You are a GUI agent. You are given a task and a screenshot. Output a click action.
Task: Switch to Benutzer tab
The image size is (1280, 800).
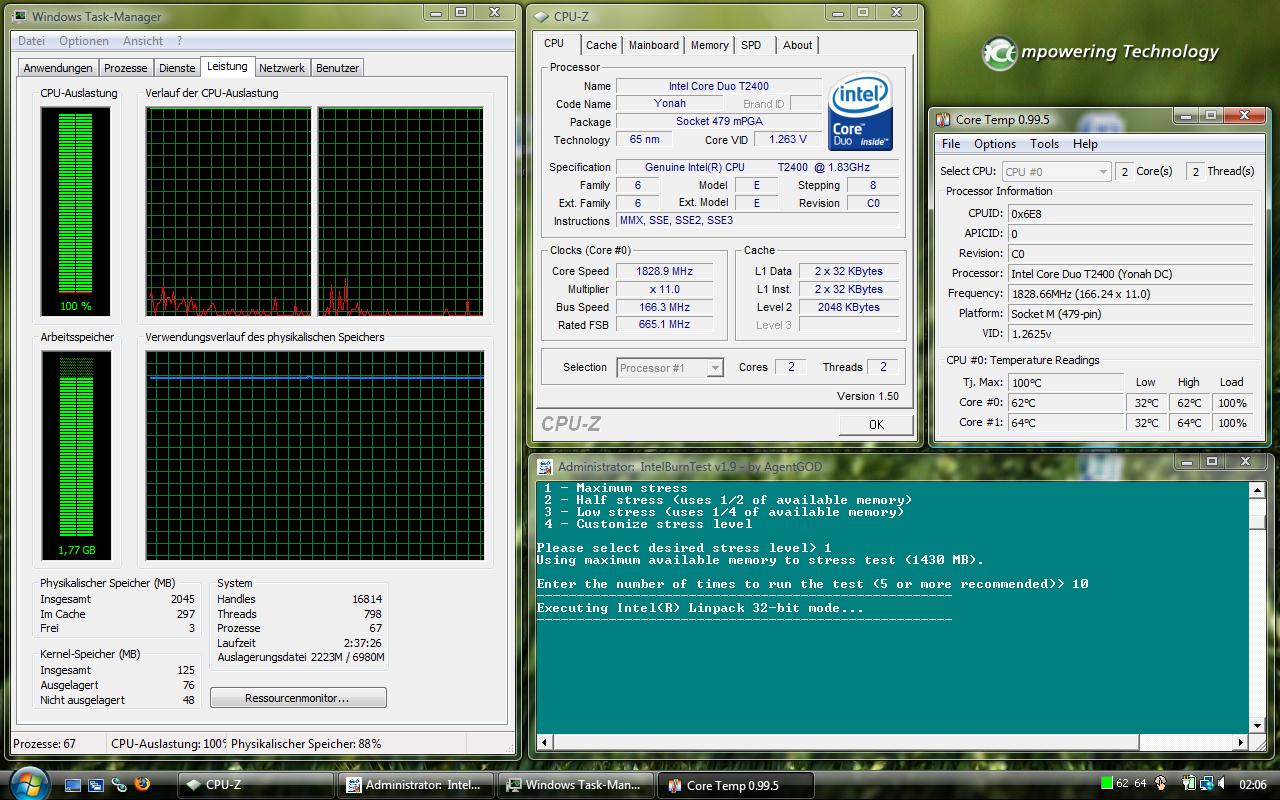(x=337, y=68)
